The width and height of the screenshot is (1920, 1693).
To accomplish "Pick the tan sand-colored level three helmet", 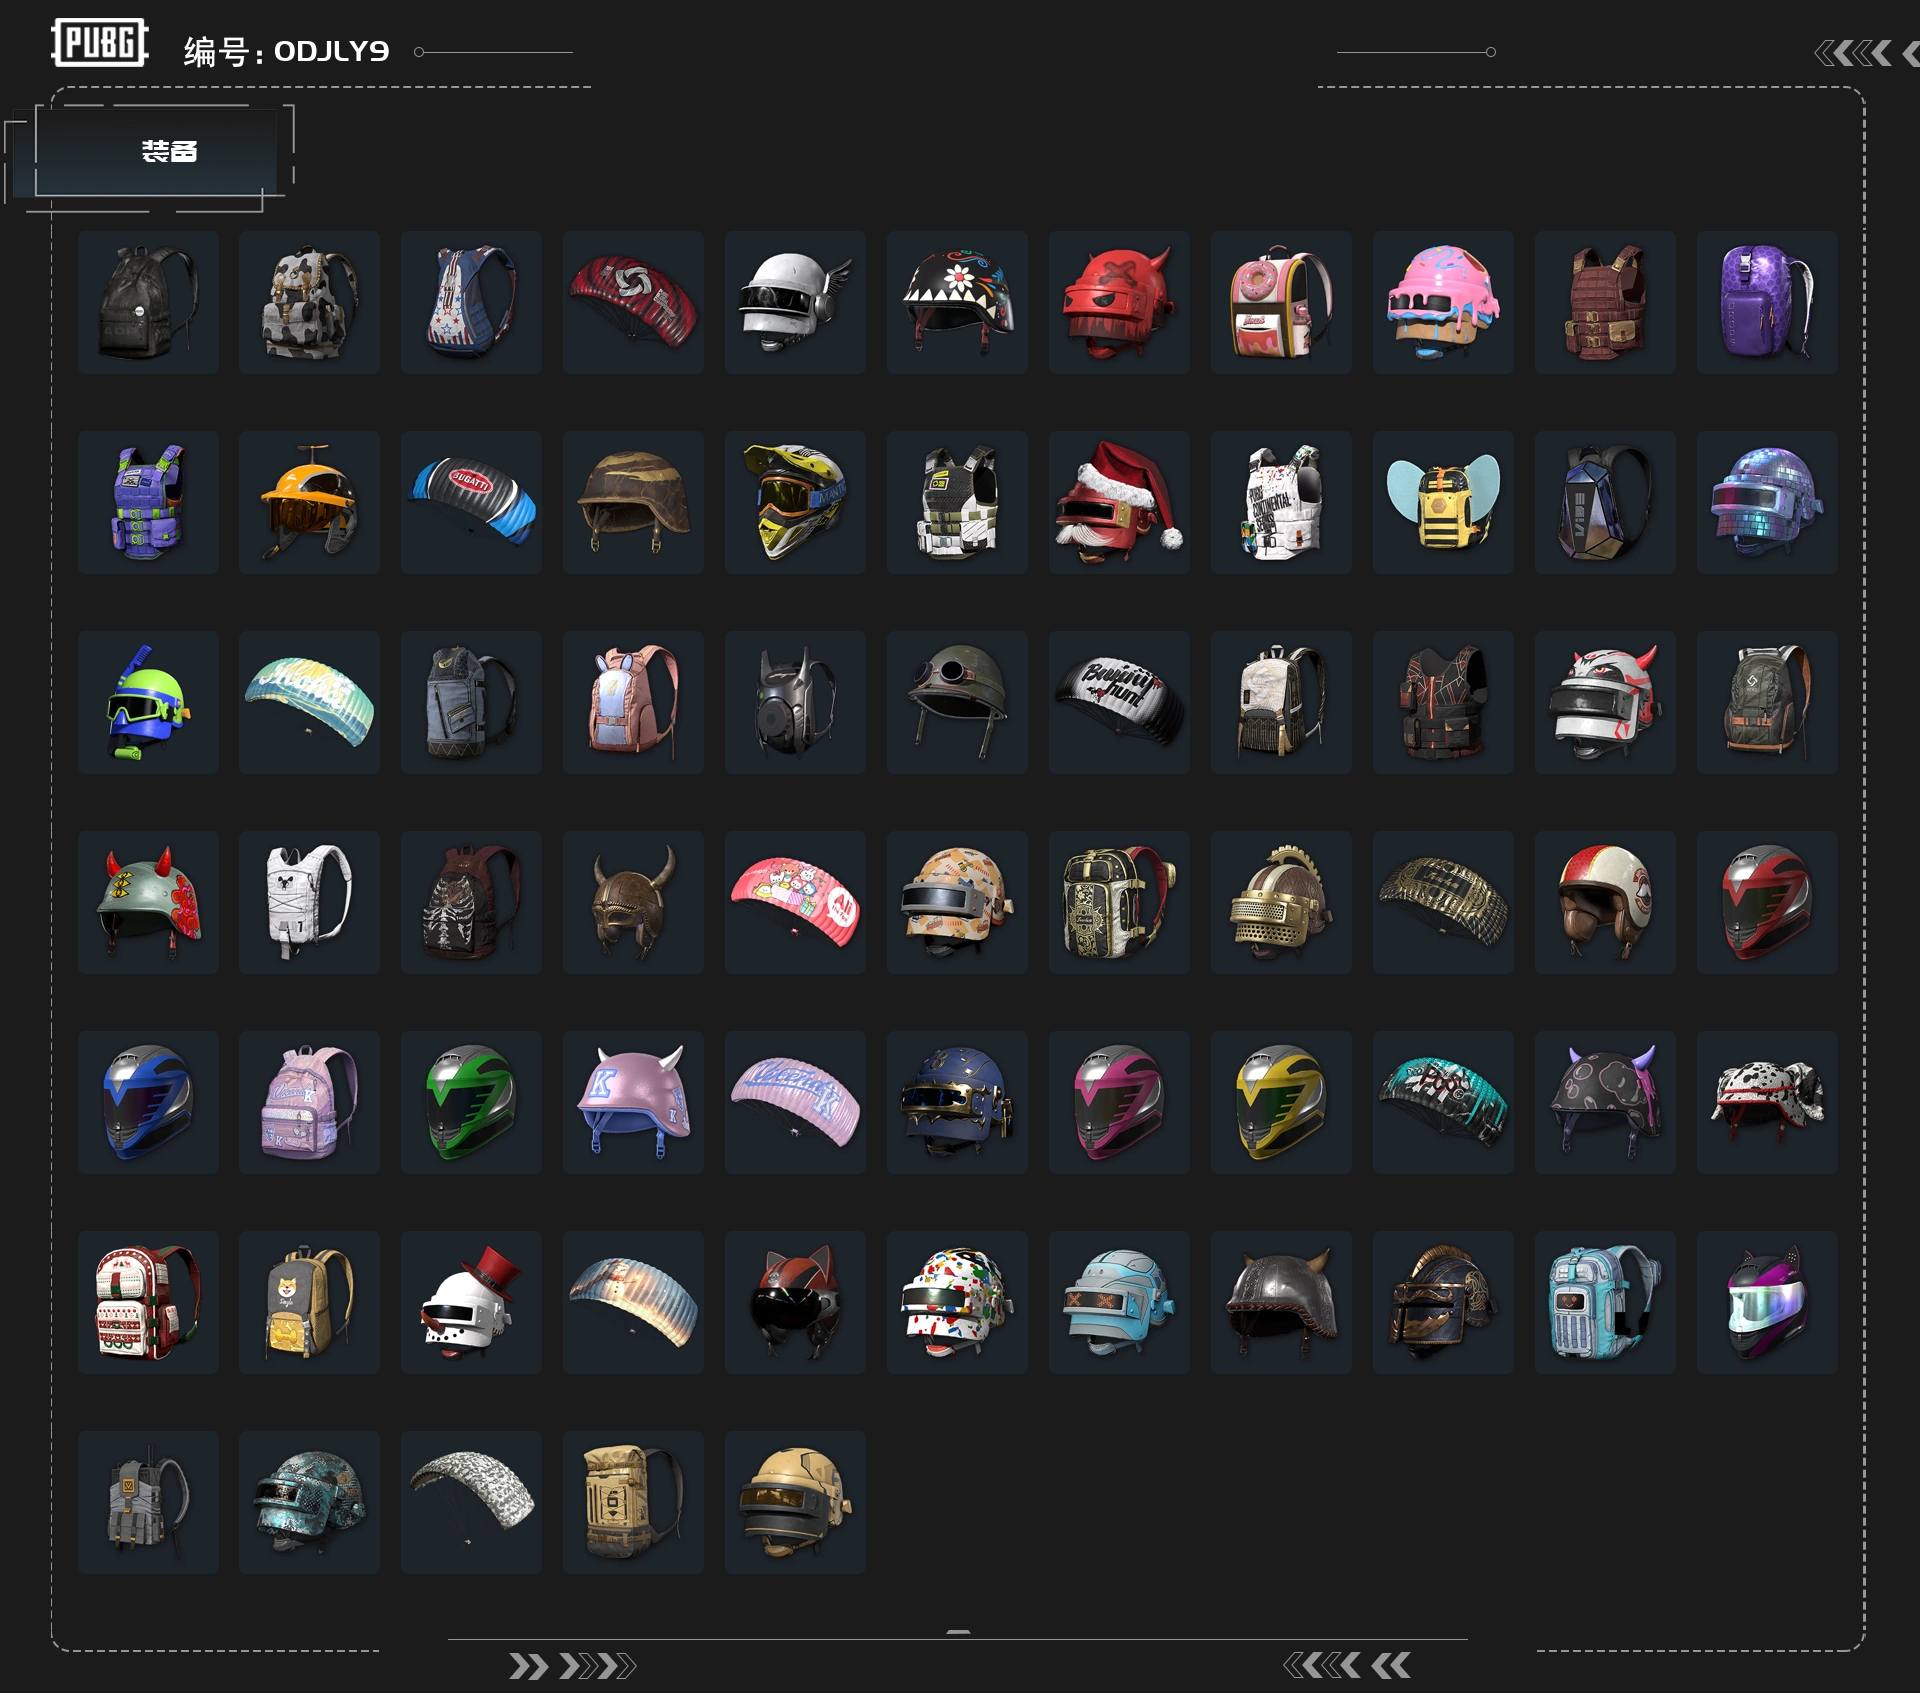I will tap(795, 1502).
